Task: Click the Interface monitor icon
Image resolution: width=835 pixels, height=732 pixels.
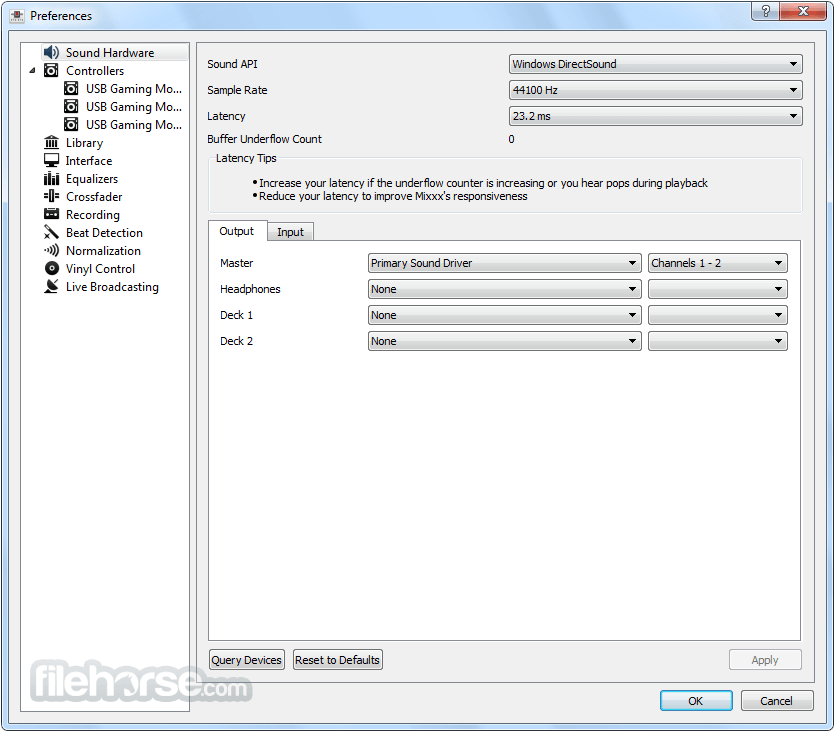Action: (x=51, y=160)
